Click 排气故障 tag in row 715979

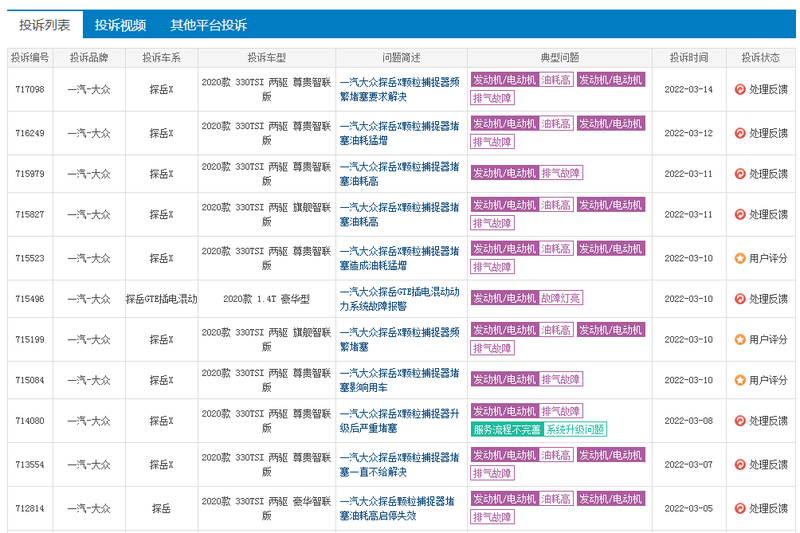[561, 173]
